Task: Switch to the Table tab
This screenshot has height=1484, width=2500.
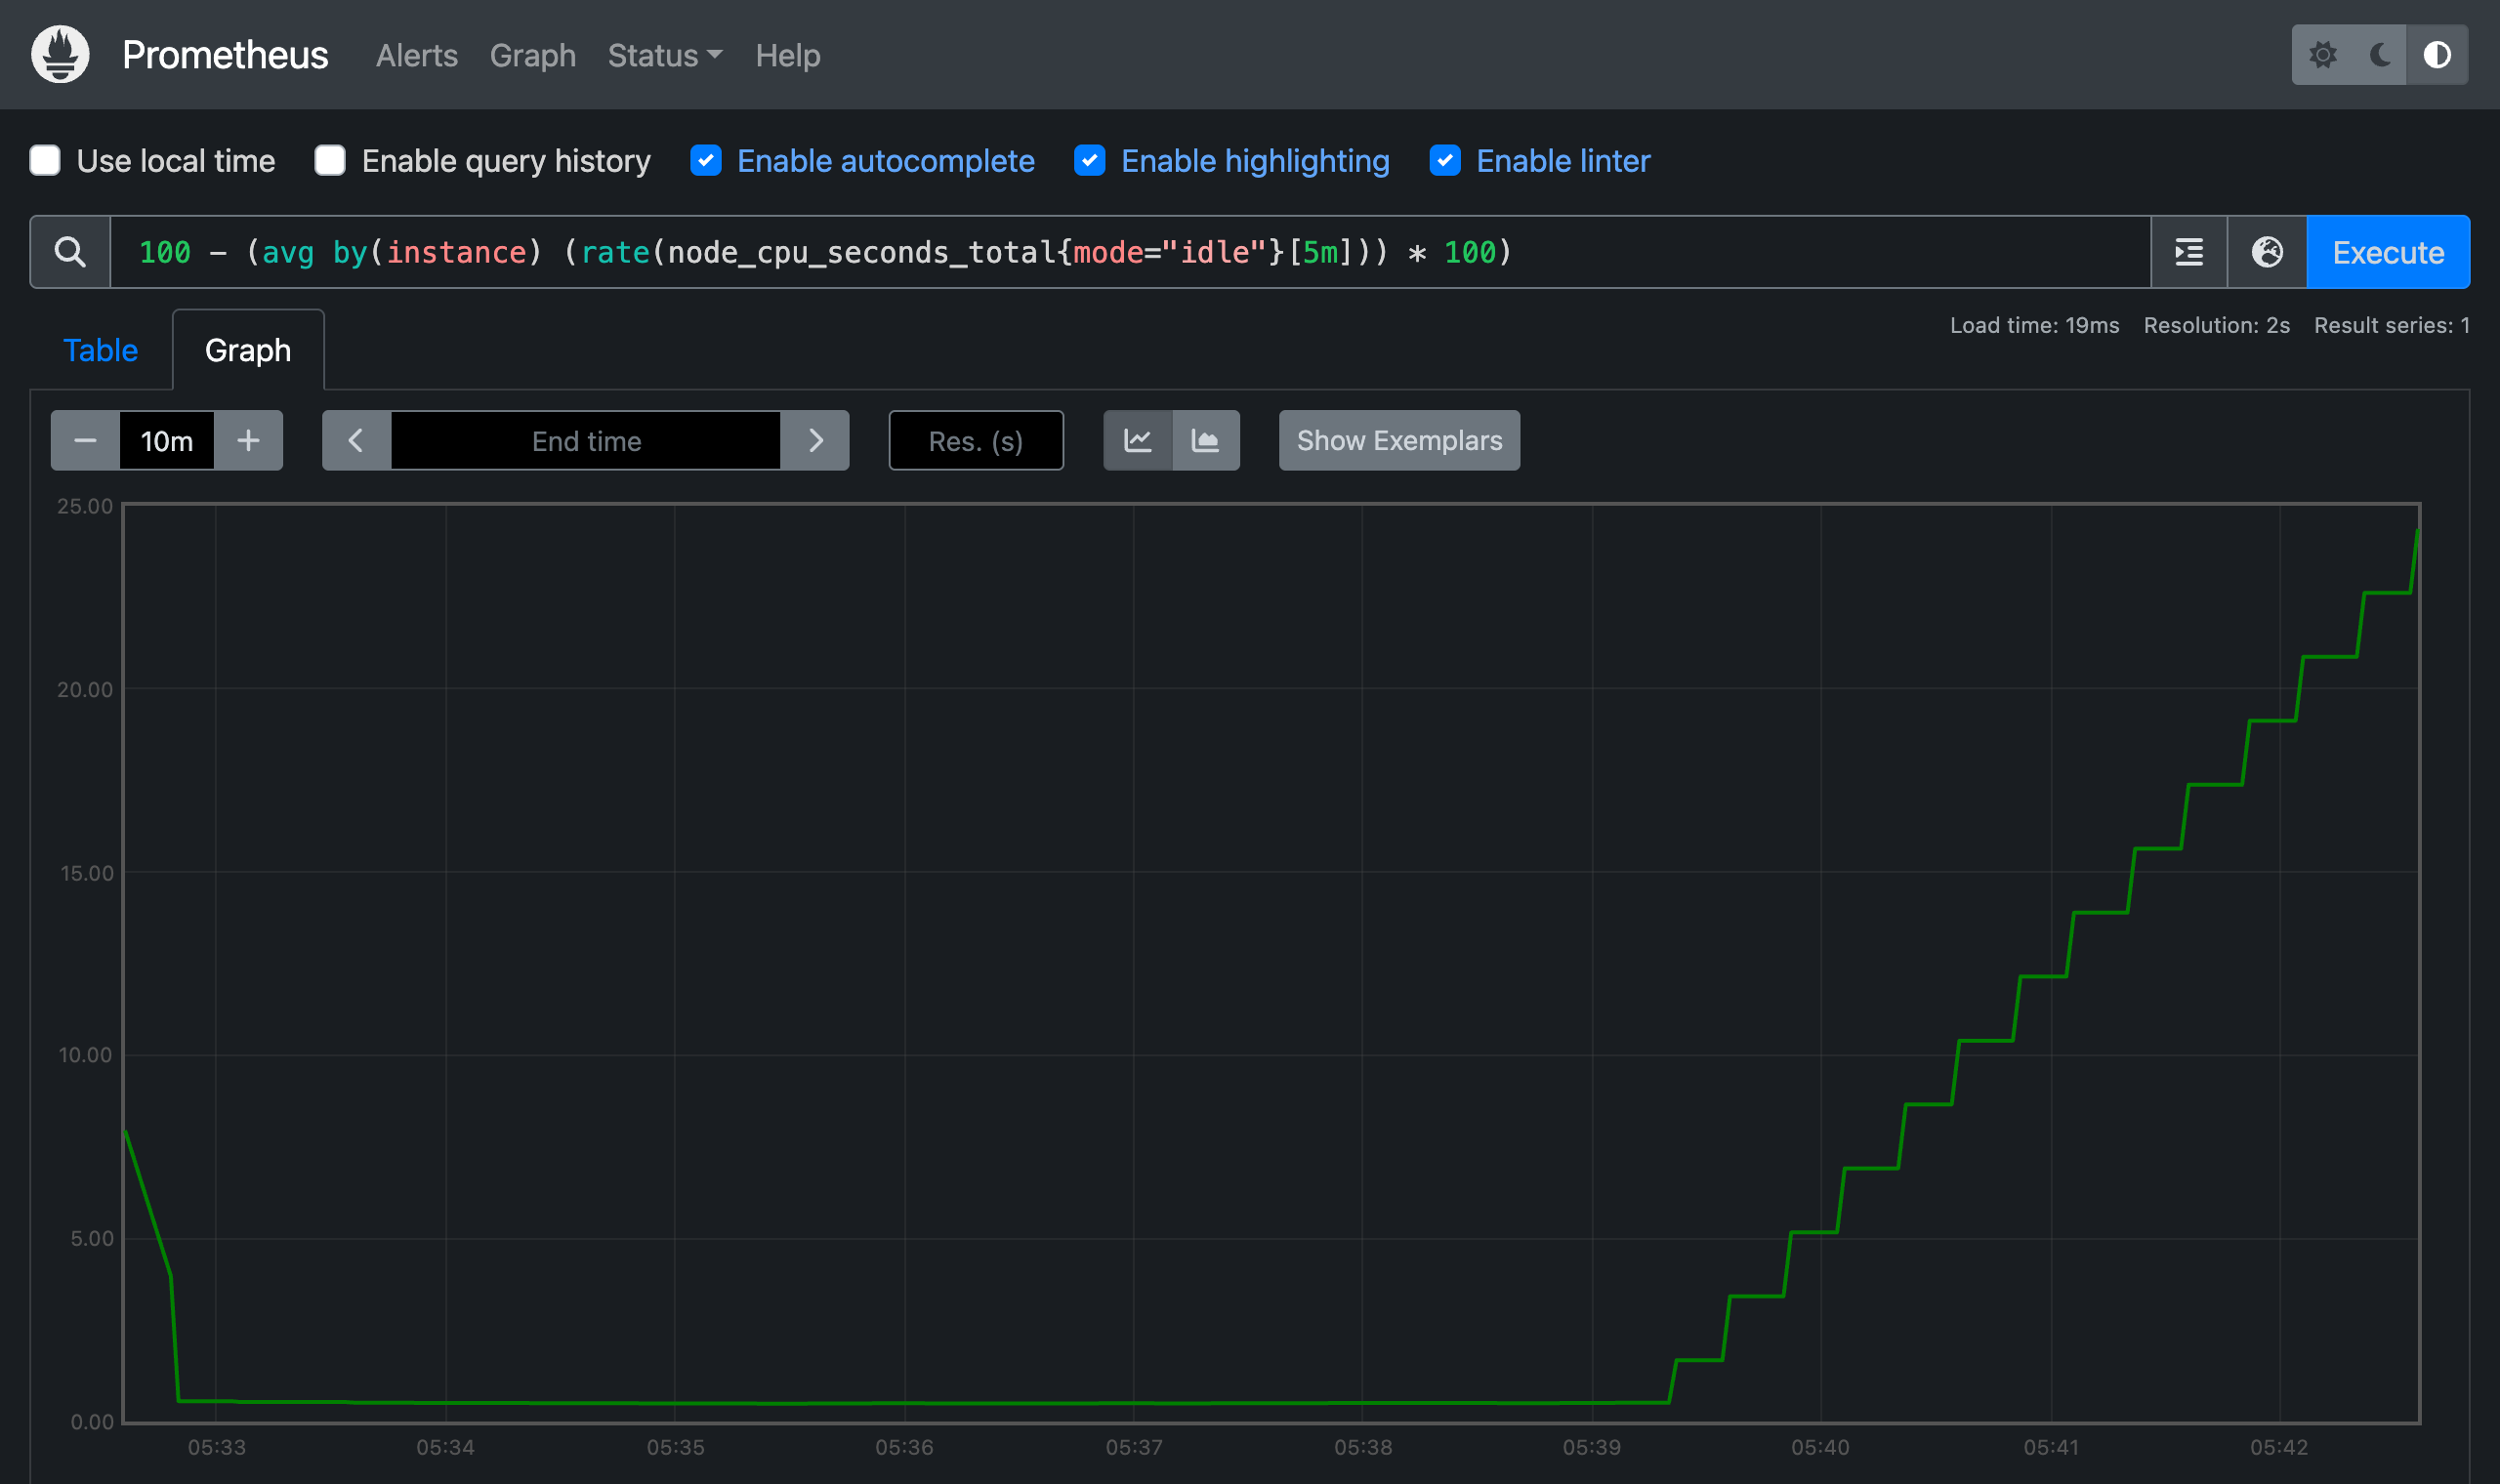Action: [x=101, y=350]
